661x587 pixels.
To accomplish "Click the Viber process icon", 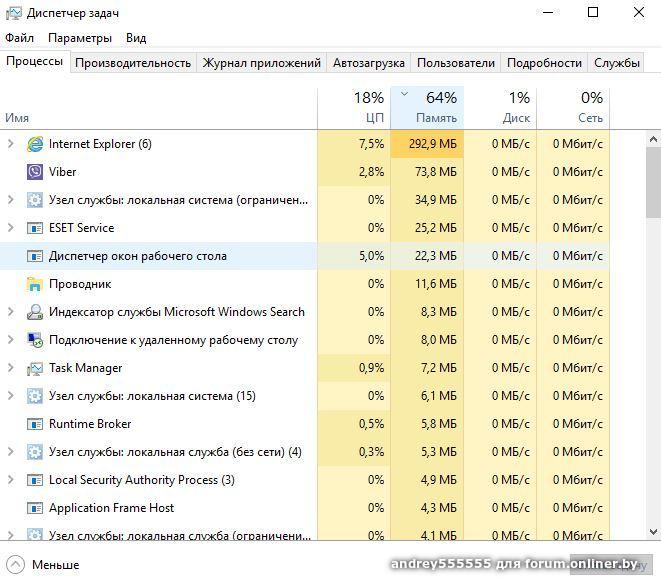I will [35, 172].
